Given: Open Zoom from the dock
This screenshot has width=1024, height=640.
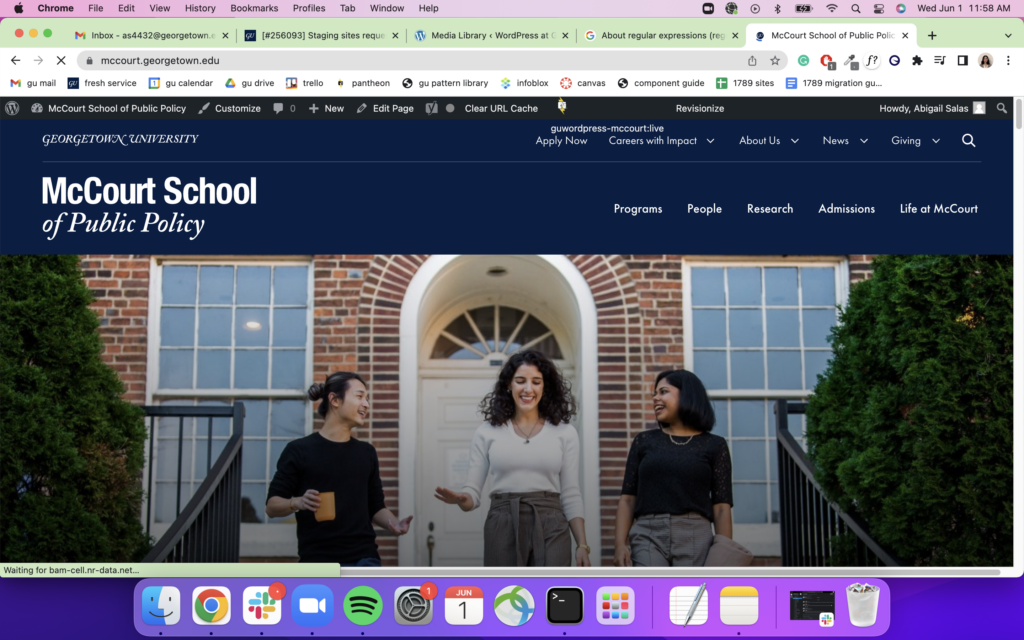Looking at the screenshot, I should 312,605.
